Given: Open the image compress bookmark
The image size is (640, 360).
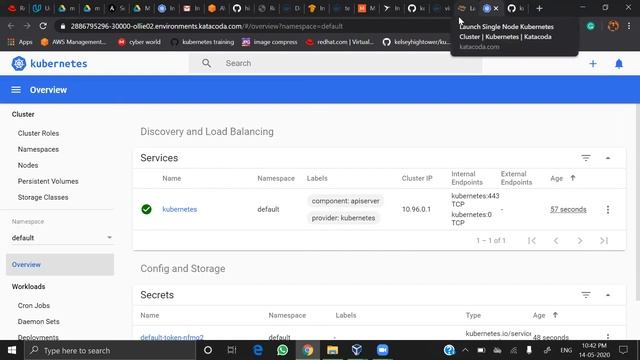Looking at the screenshot, I should 270,42.
